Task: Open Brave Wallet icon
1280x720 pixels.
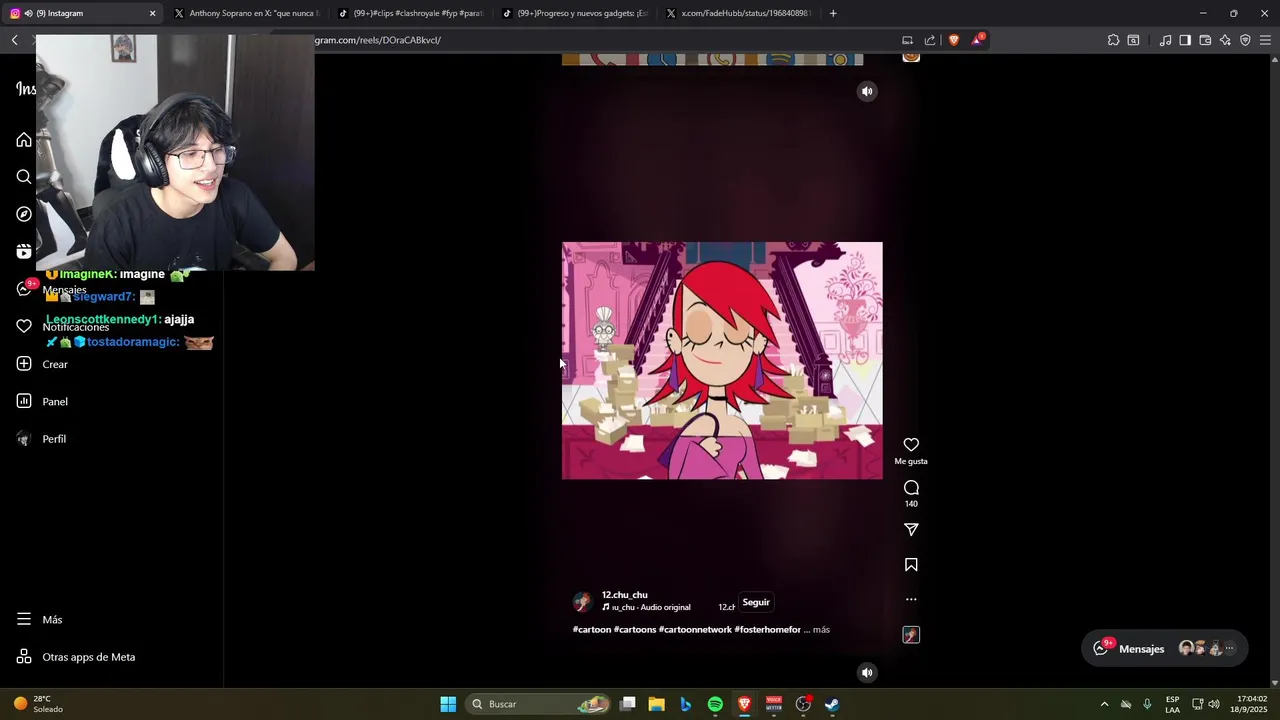Action: point(1205,40)
